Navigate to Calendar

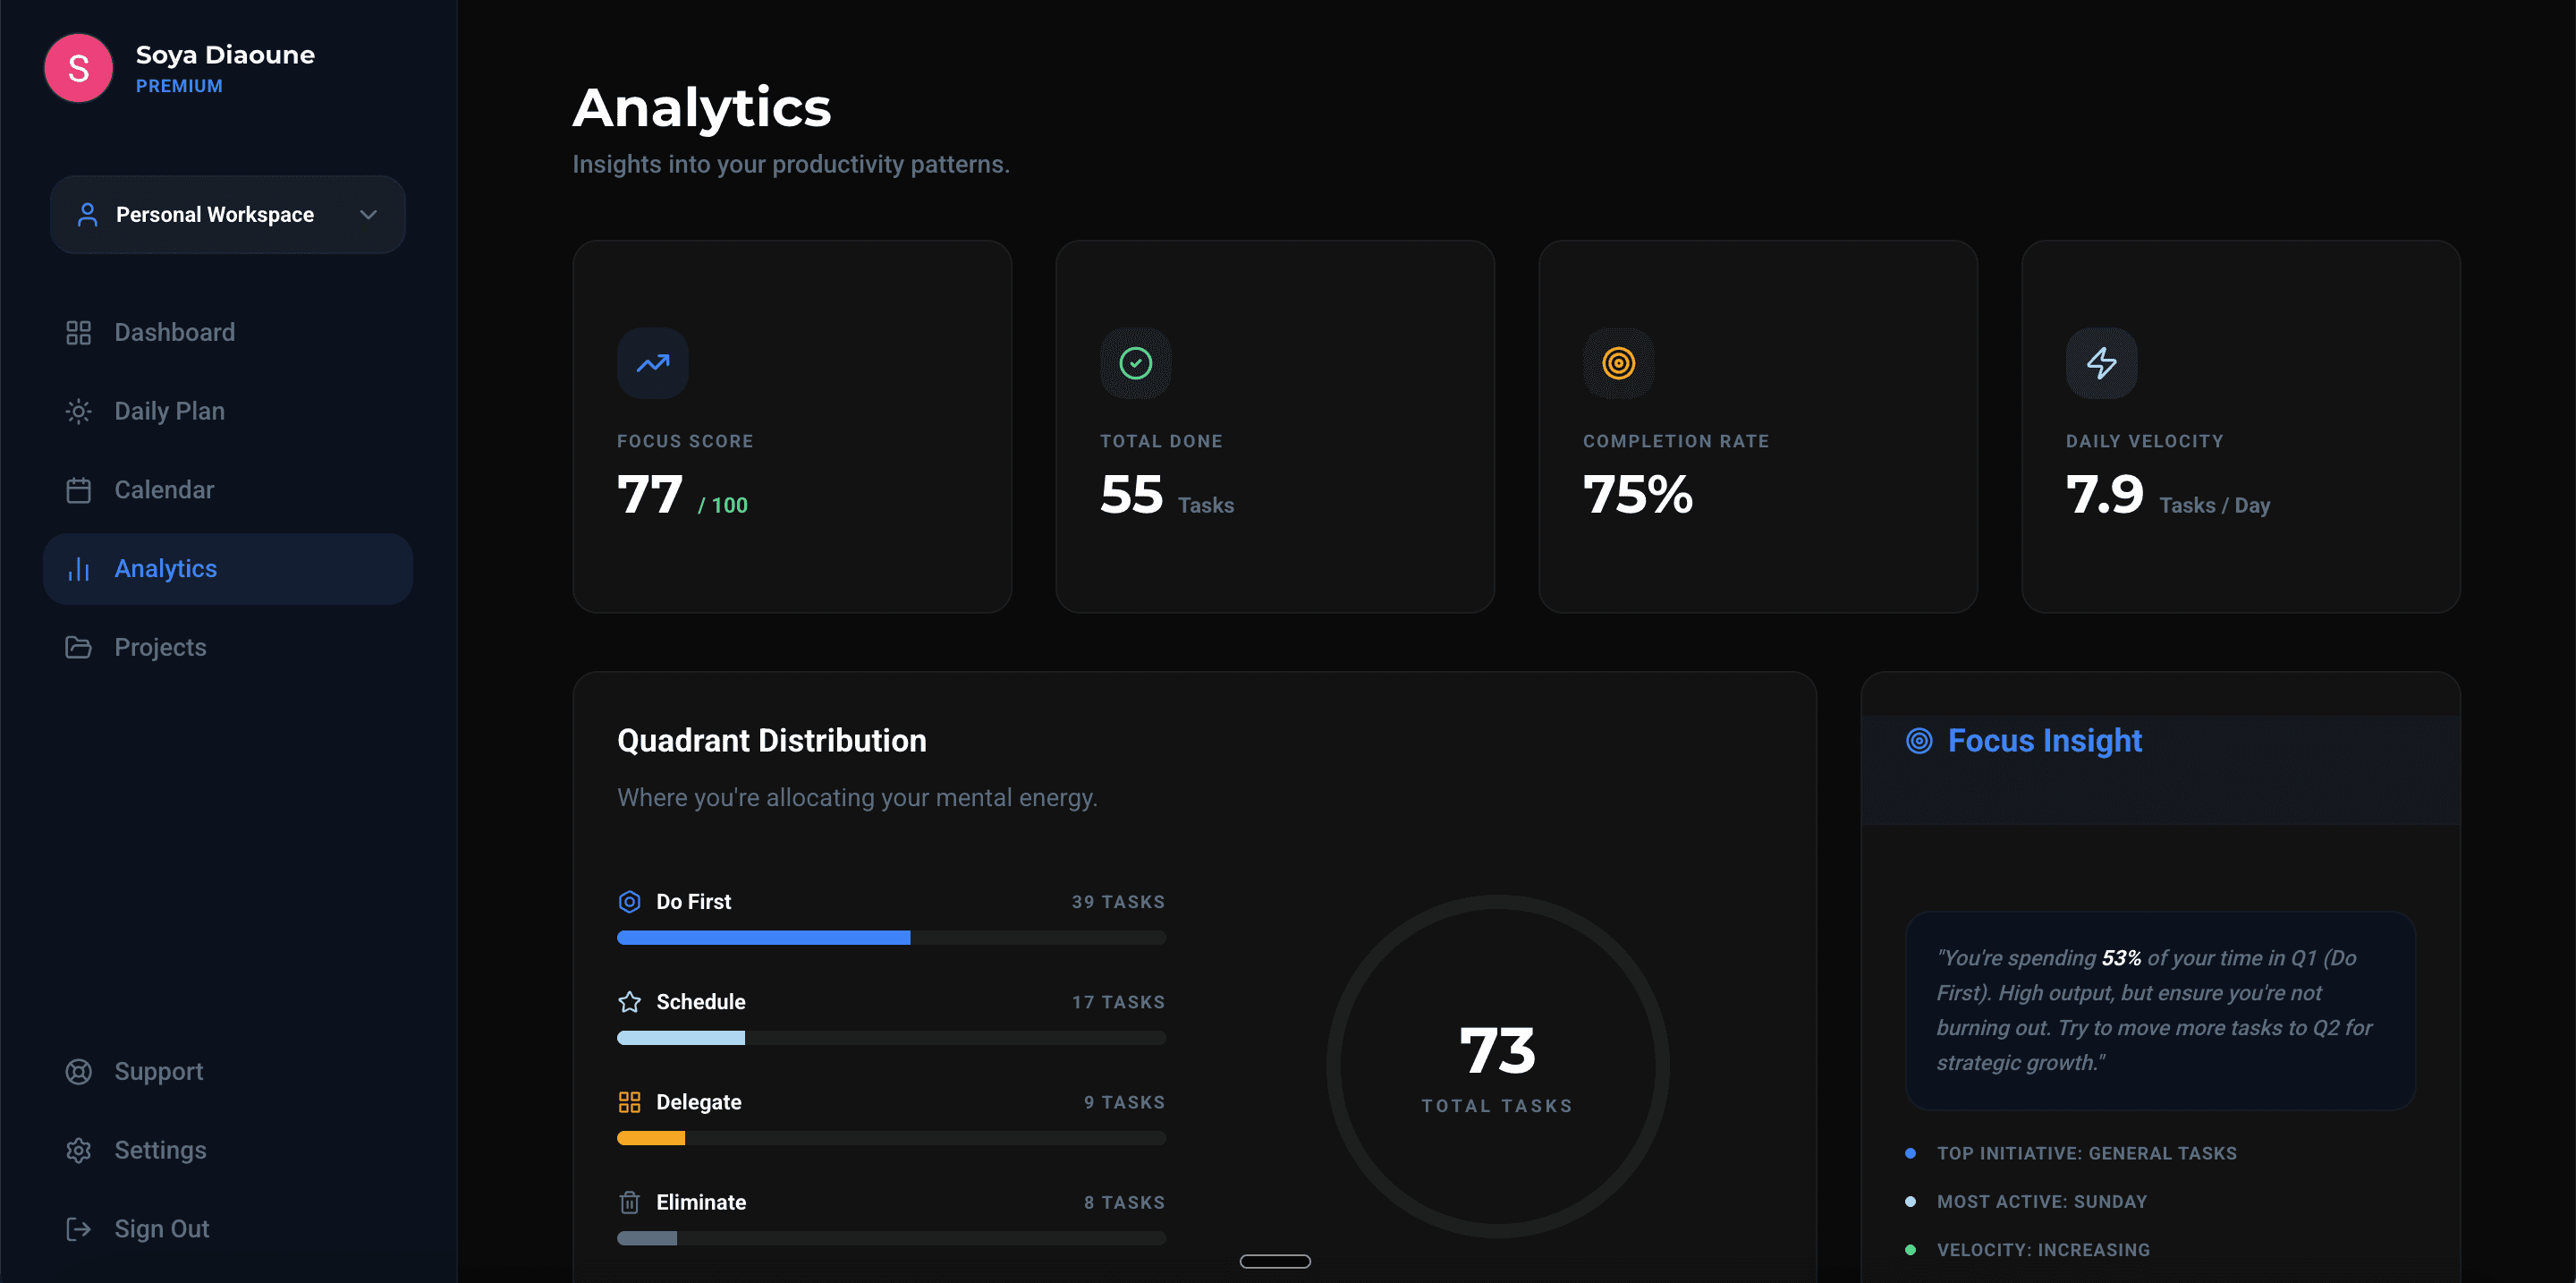pos(164,490)
